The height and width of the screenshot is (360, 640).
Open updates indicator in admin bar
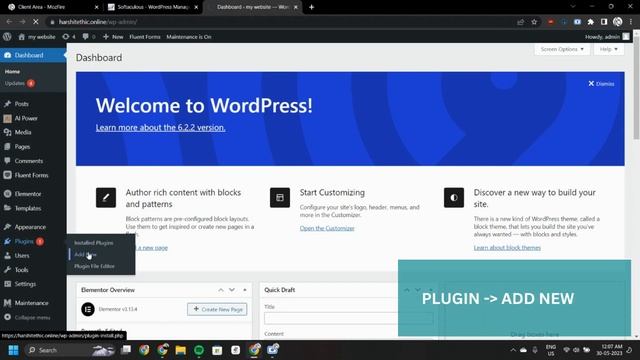(69, 37)
